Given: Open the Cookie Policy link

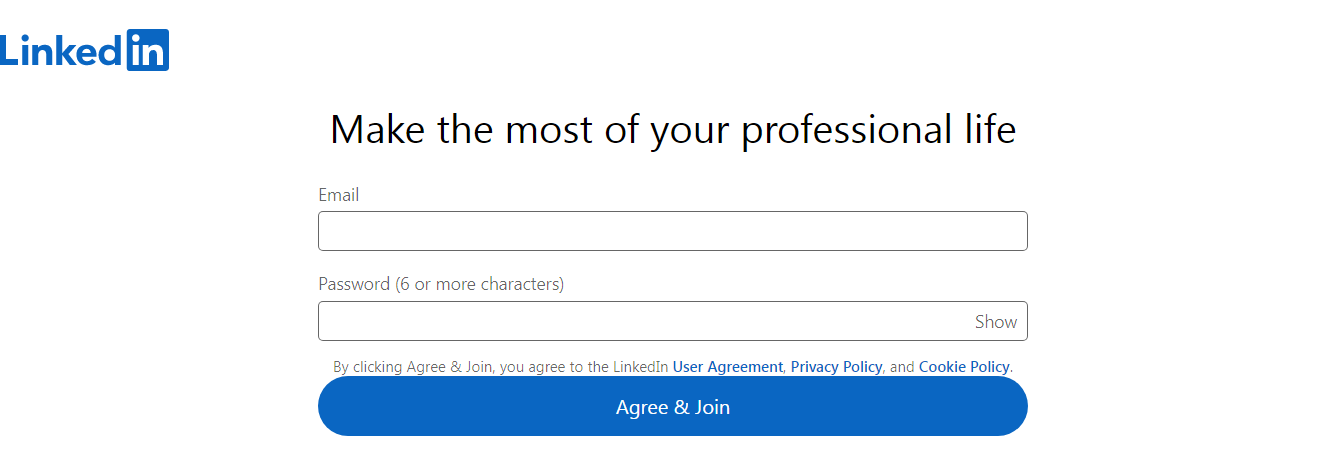Looking at the screenshot, I should tap(964, 367).
